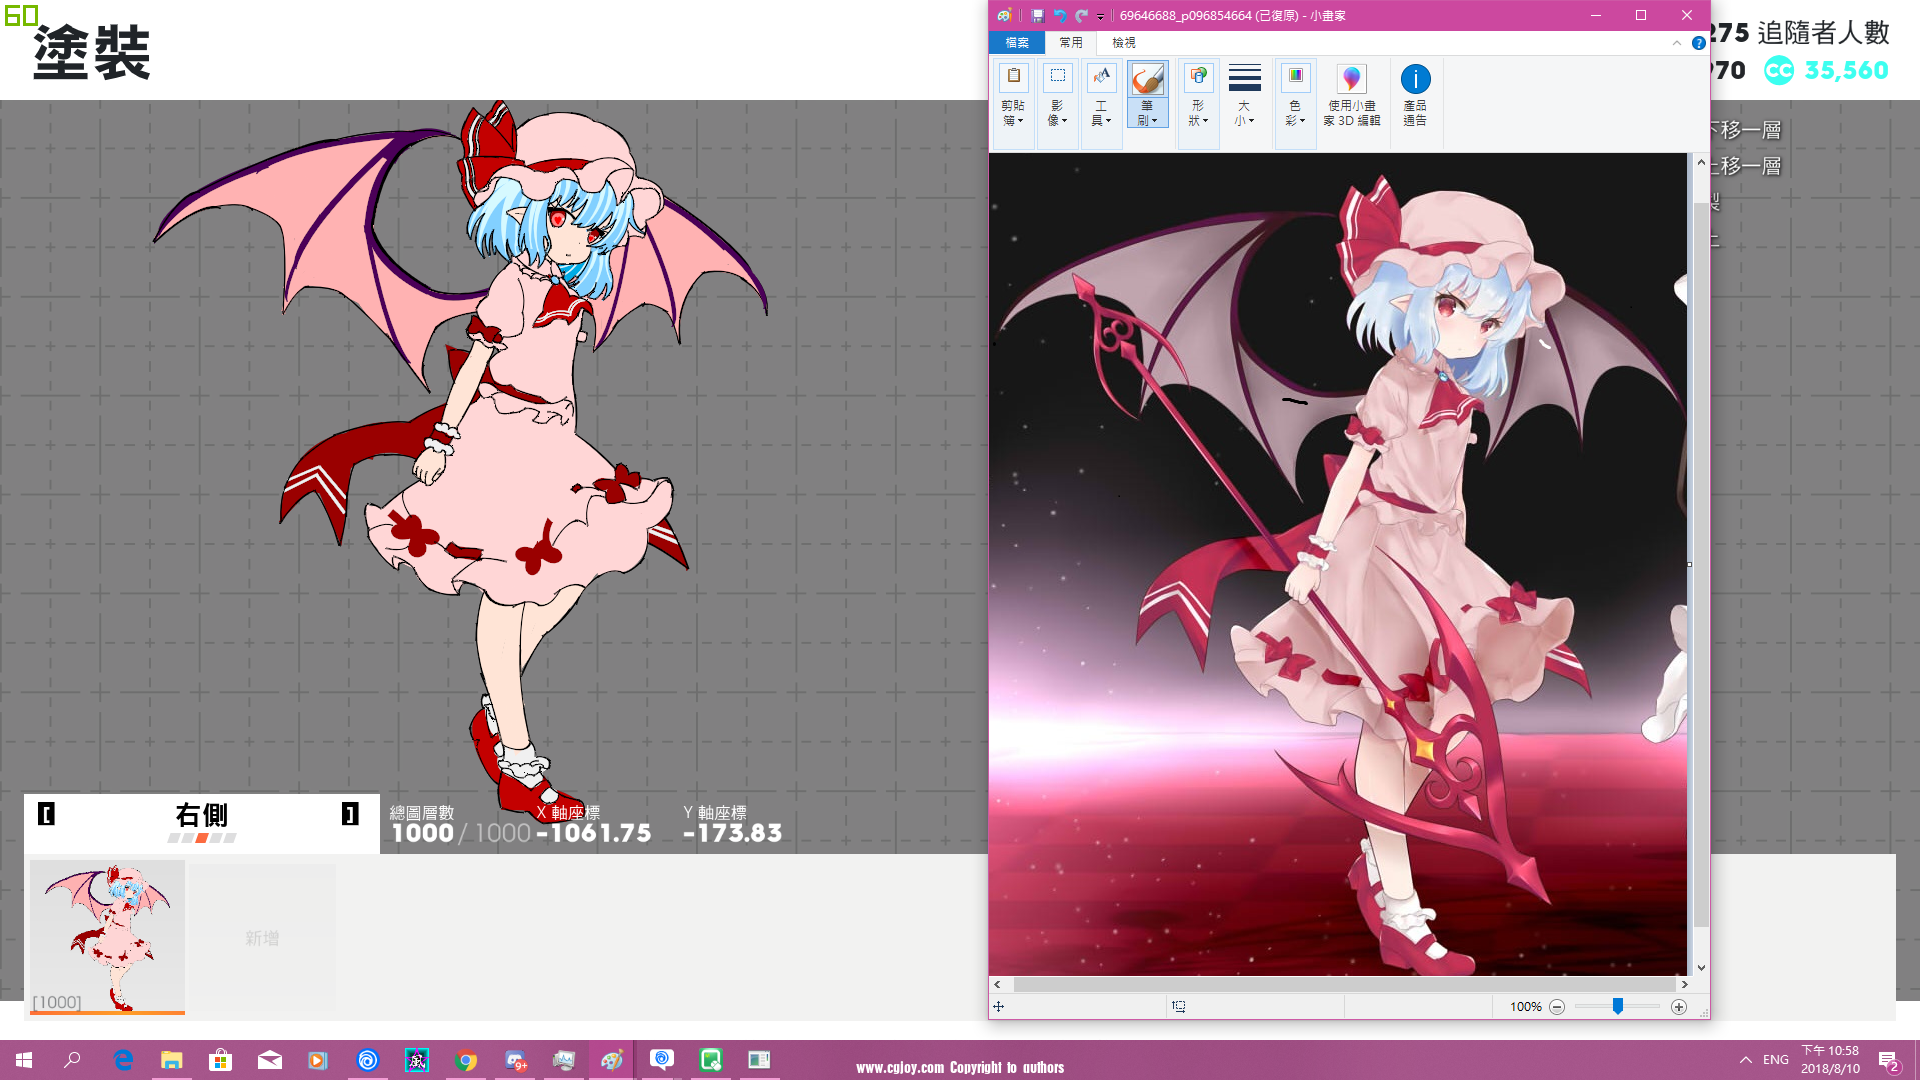Click the tools icon with pencil and letter A
This screenshot has width=1920, height=1080.
click(x=1101, y=76)
